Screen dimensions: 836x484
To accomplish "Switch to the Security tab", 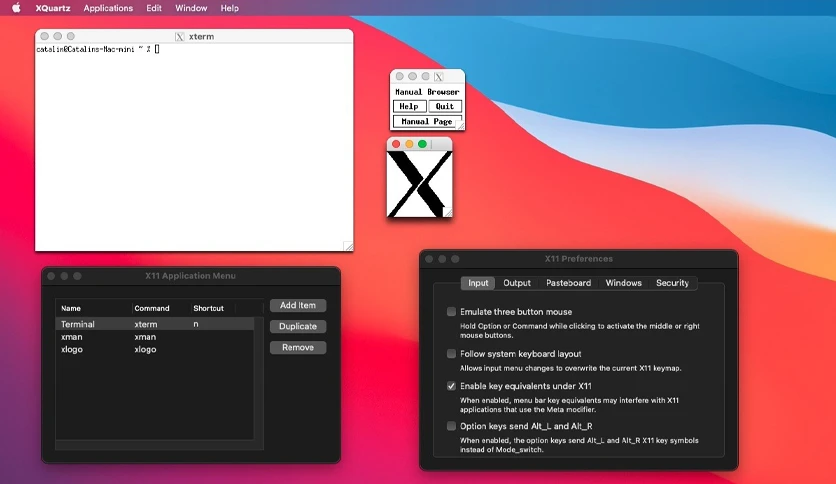I will [672, 283].
